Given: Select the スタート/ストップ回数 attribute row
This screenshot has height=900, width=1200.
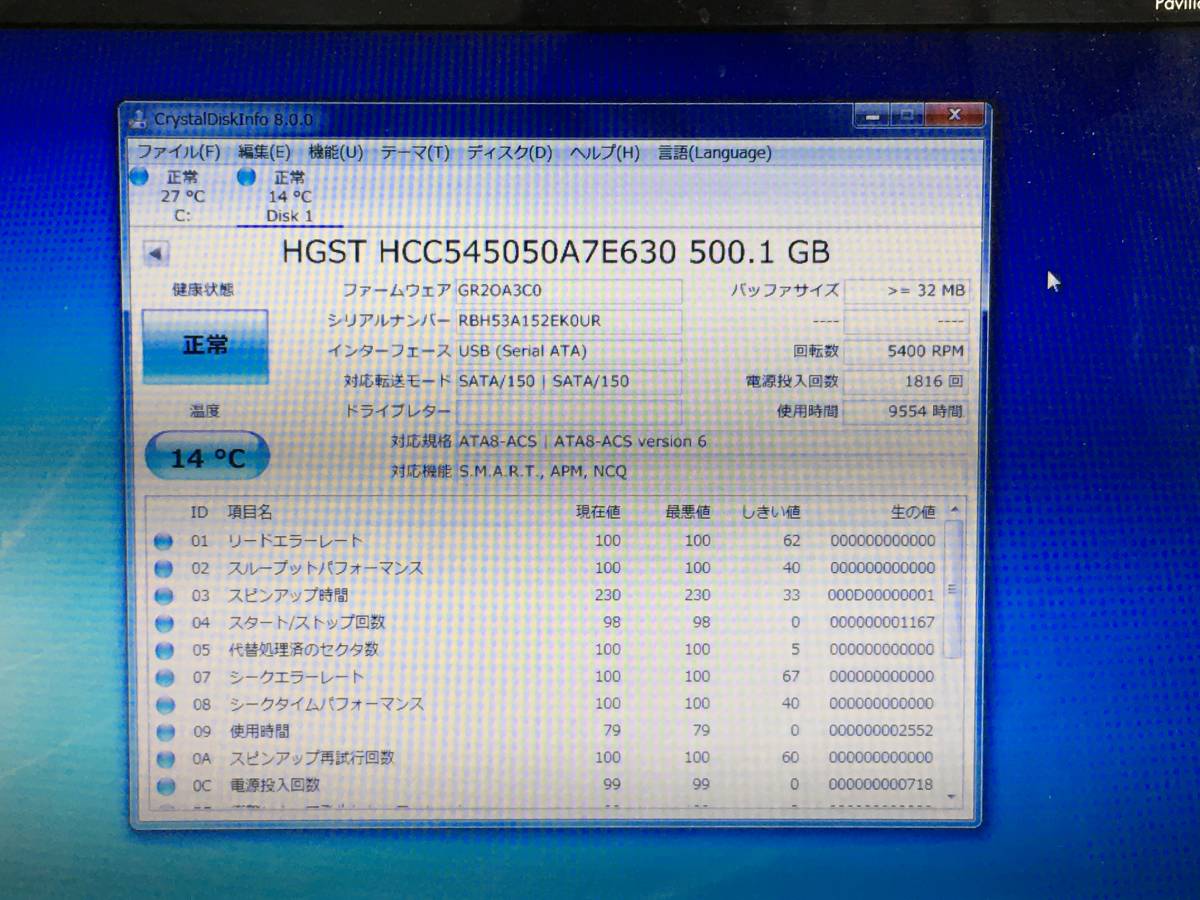Looking at the screenshot, I should click(x=545, y=622).
